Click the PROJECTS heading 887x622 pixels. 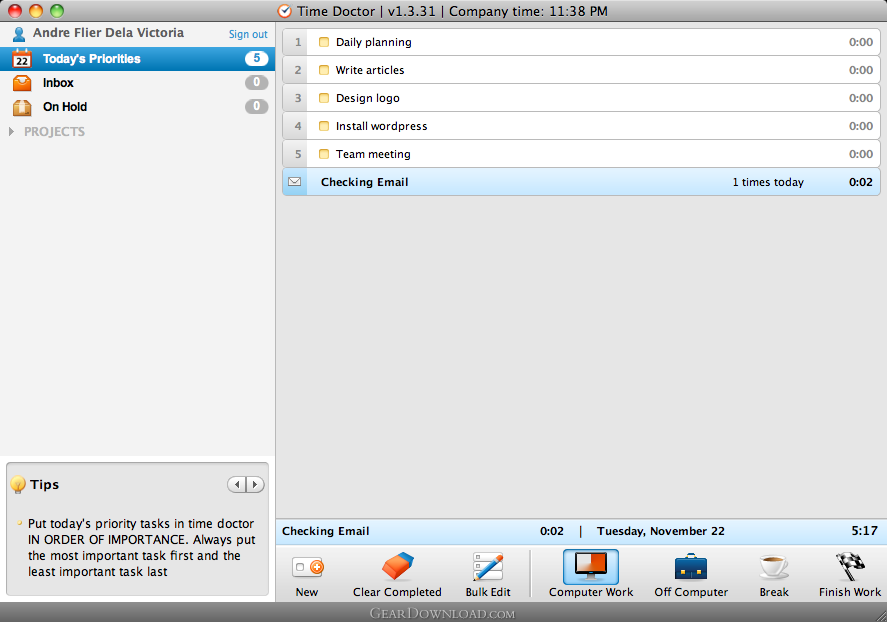(54, 132)
